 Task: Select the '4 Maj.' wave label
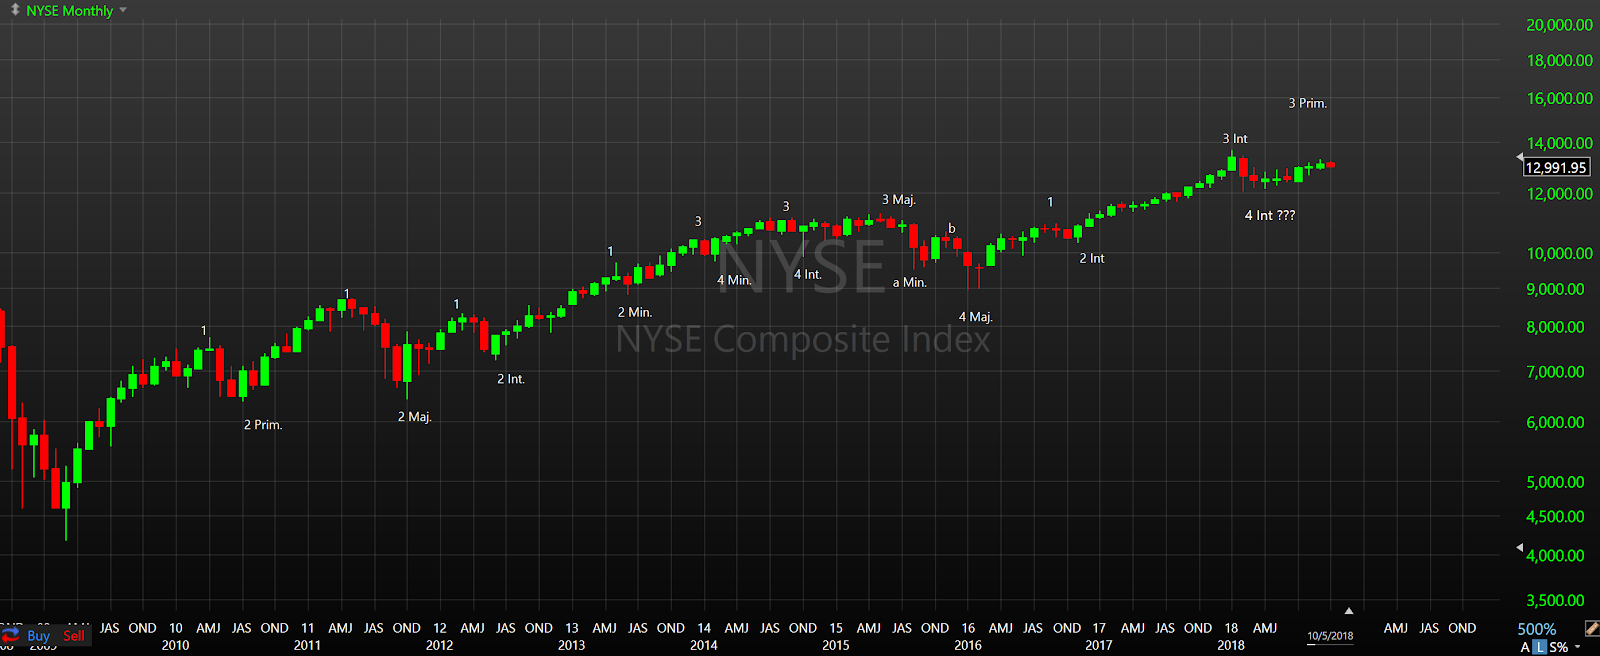(x=975, y=317)
